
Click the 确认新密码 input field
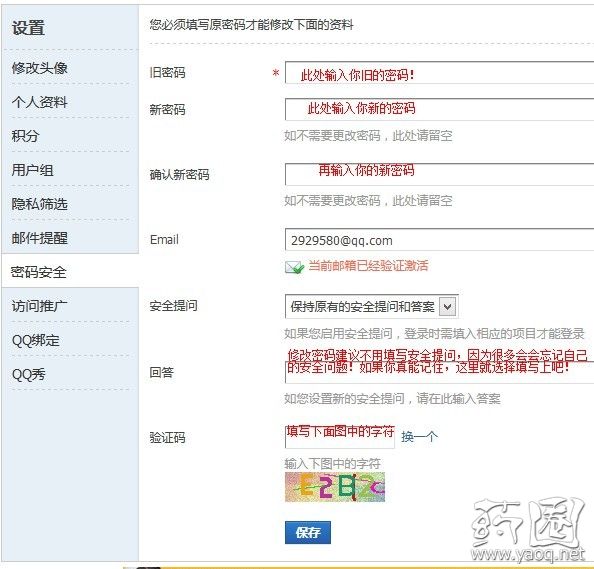439,174
